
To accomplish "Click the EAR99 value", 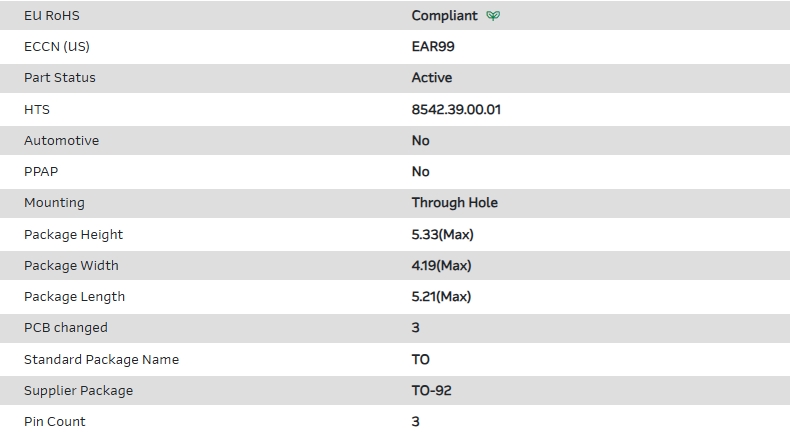I will (x=433, y=46).
